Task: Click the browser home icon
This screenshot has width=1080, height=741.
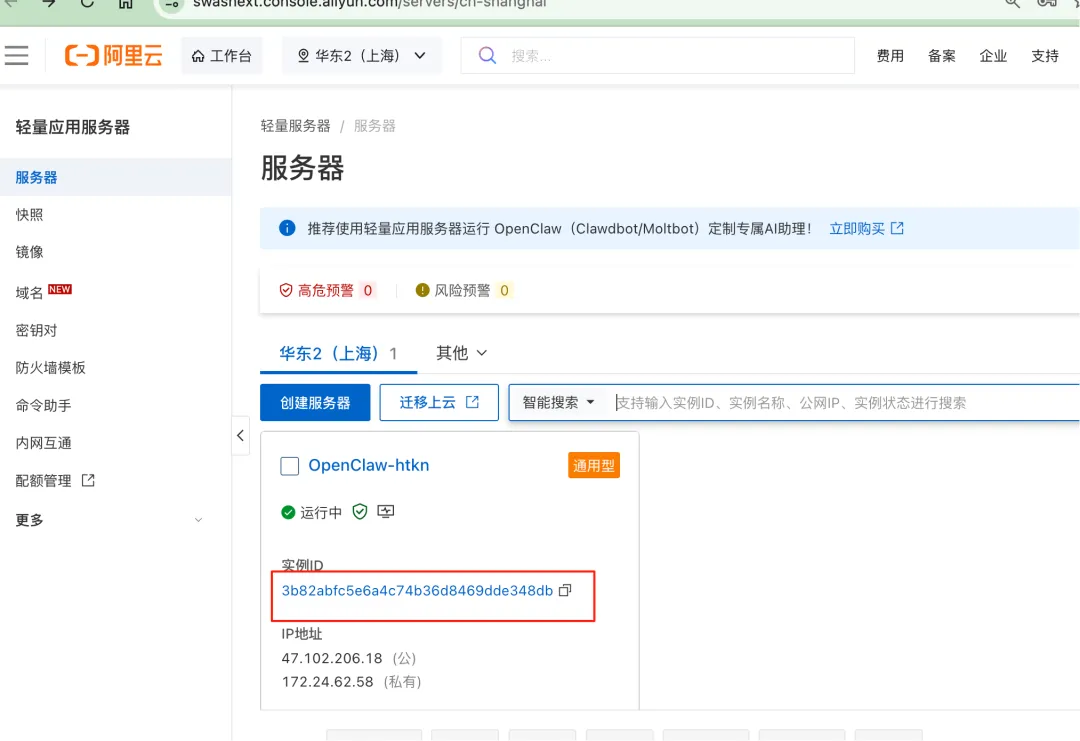Action: point(125,3)
